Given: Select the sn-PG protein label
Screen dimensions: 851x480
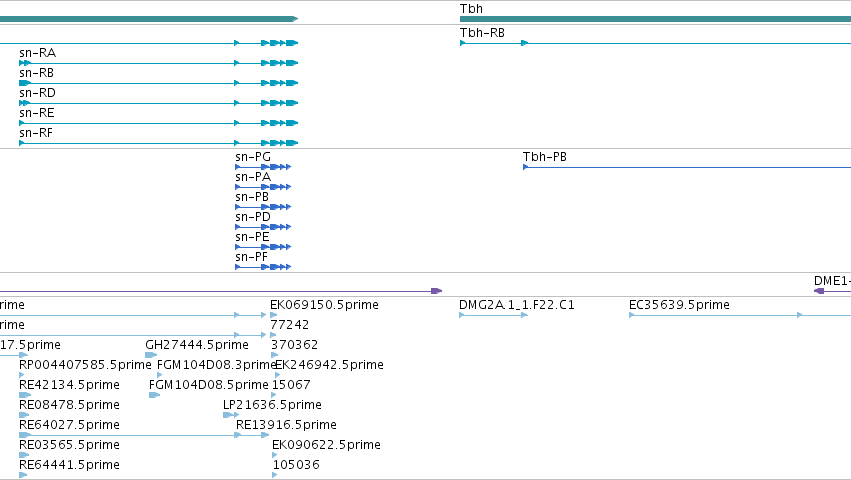Looking at the screenshot, I should click(253, 157).
